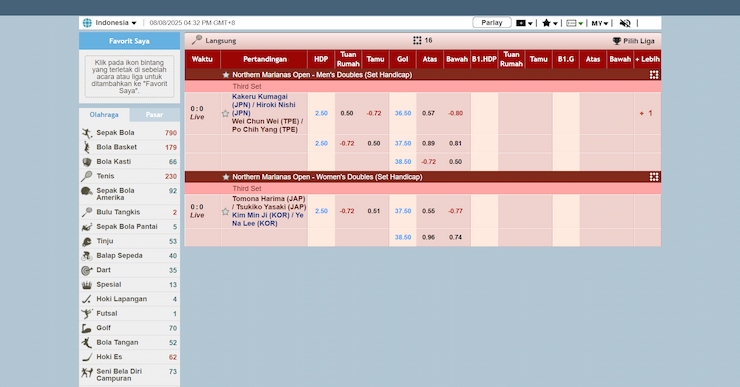Open the display mode dropdown

[x=524, y=23]
